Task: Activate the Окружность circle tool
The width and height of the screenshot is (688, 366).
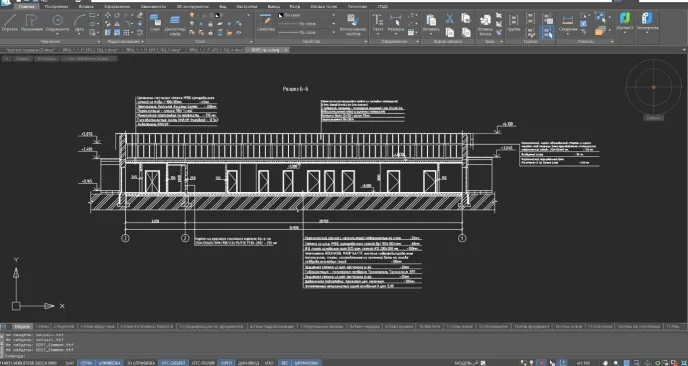Action: tap(57, 23)
